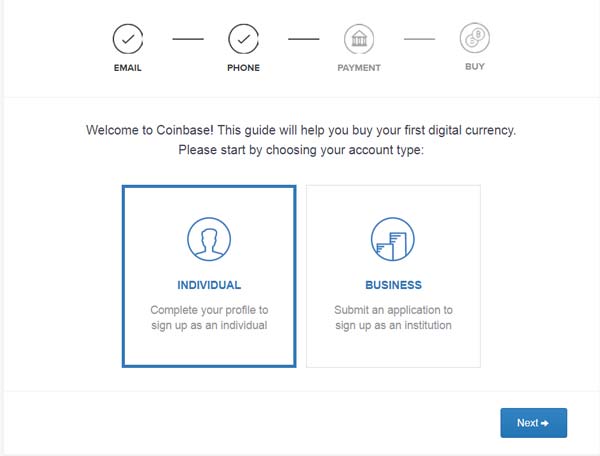Select the PHONE step label
The width and height of the screenshot is (600, 456).
pos(243,68)
